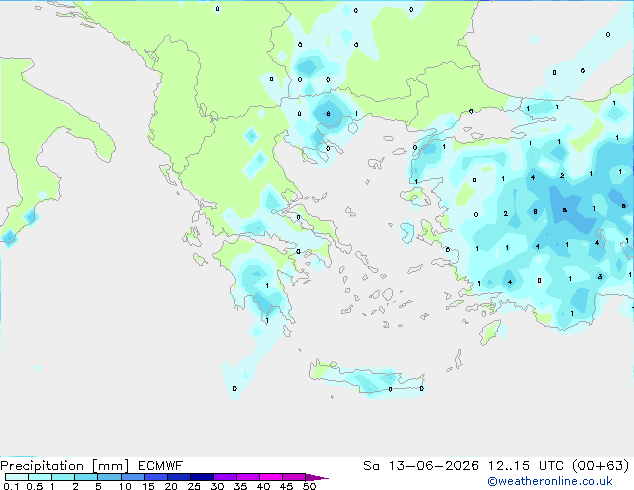Choose the legend swatch between 20 and 25

coord(178,477)
